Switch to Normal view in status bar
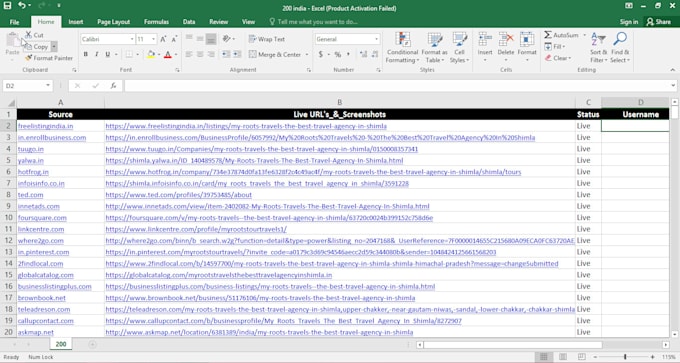The height and width of the screenshot is (363, 680). (x=543, y=357)
